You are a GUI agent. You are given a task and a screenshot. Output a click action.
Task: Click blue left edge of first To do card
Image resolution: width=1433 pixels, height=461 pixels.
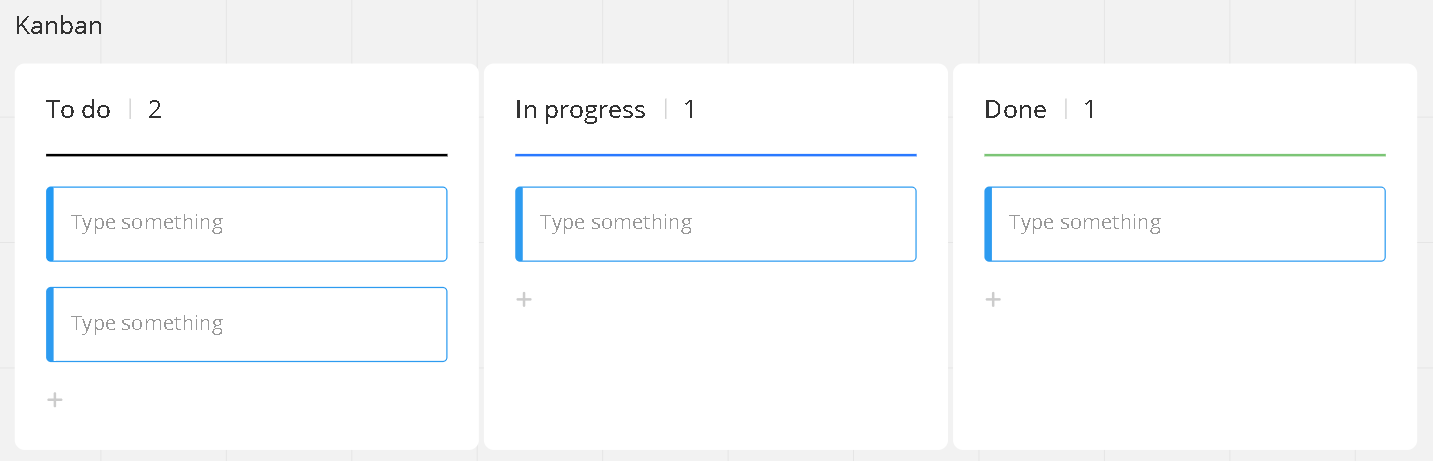pos(50,224)
